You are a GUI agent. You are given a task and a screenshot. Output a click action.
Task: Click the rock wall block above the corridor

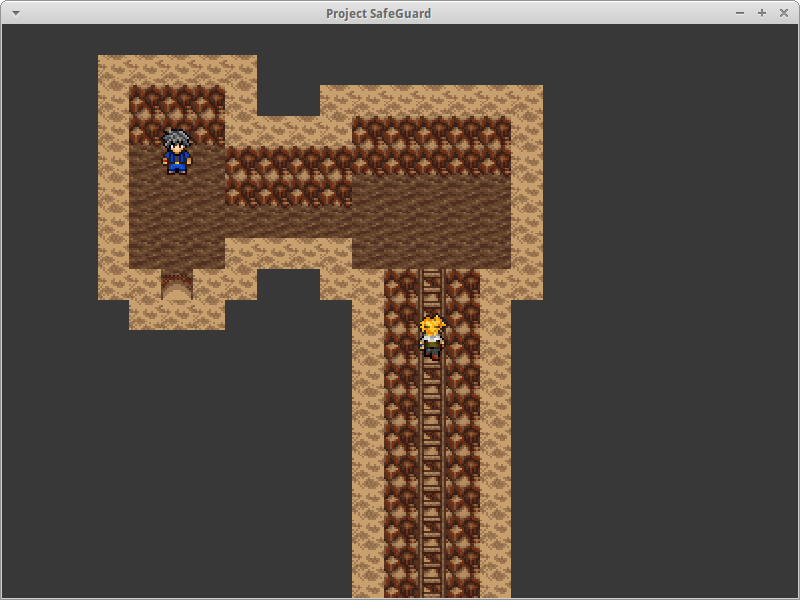pyautogui.click(x=288, y=176)
